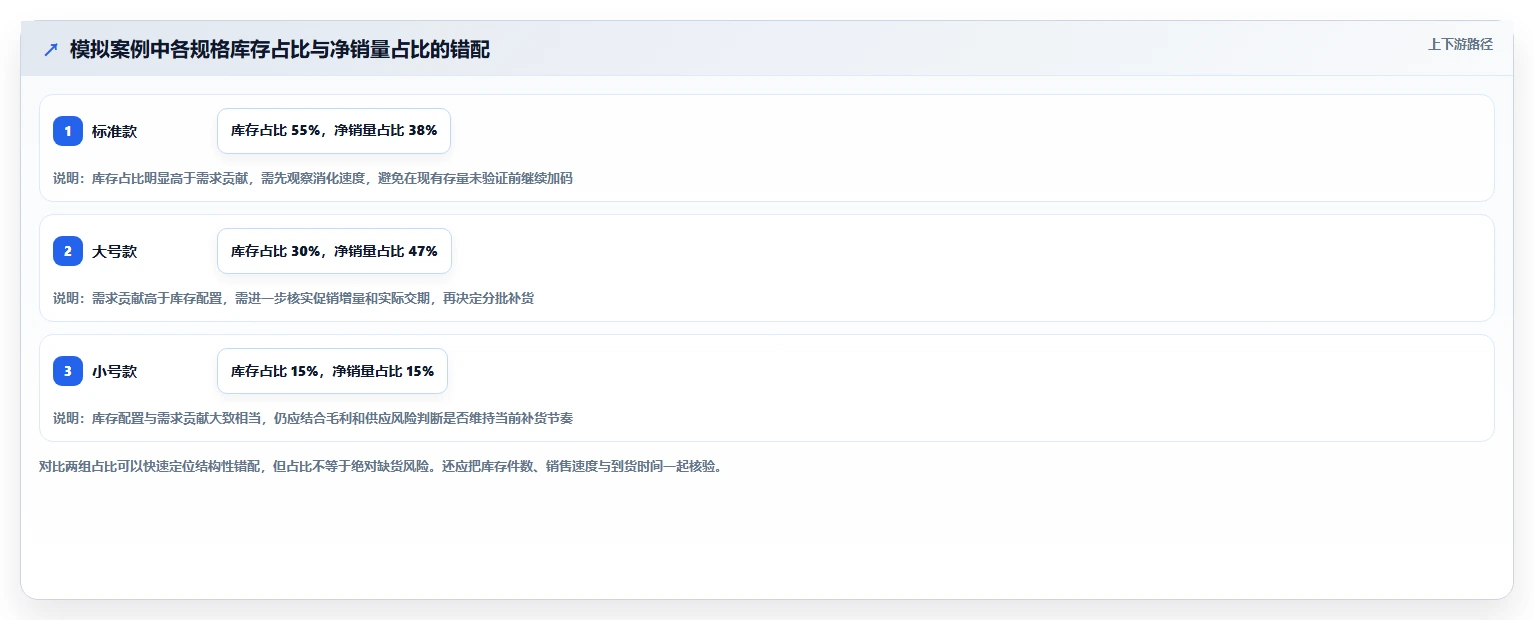
Task: Select the 小号款 row label
Action: tap(114, 371)
